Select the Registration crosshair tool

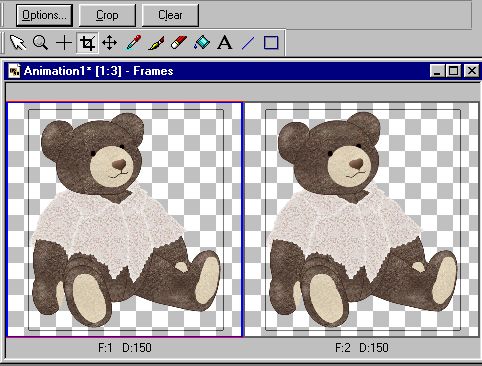tap(64, 43)
